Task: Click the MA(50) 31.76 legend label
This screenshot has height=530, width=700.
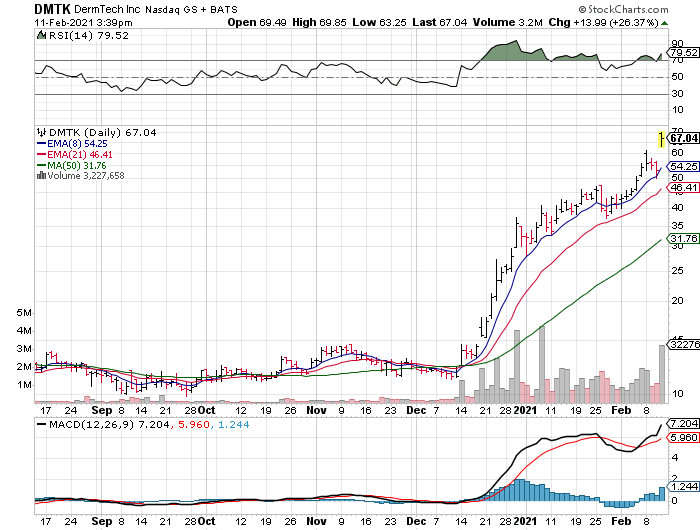Action: [x=77, y=166]
